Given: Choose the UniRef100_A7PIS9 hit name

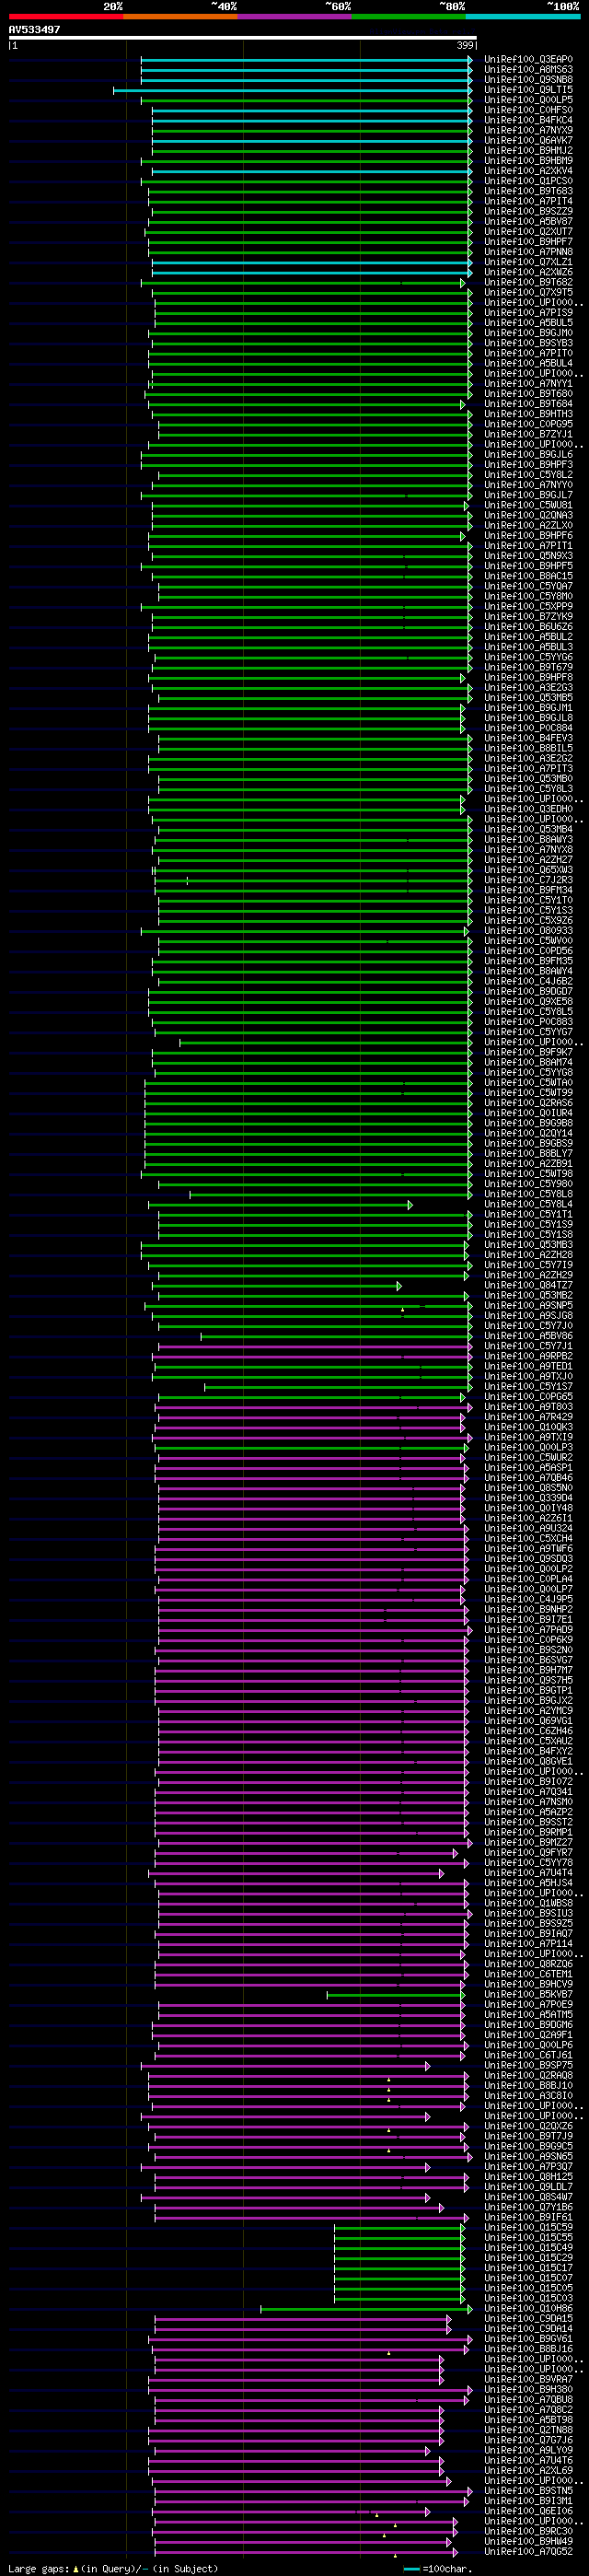Looking at the screenshot, I should click(x=529, y=313).
